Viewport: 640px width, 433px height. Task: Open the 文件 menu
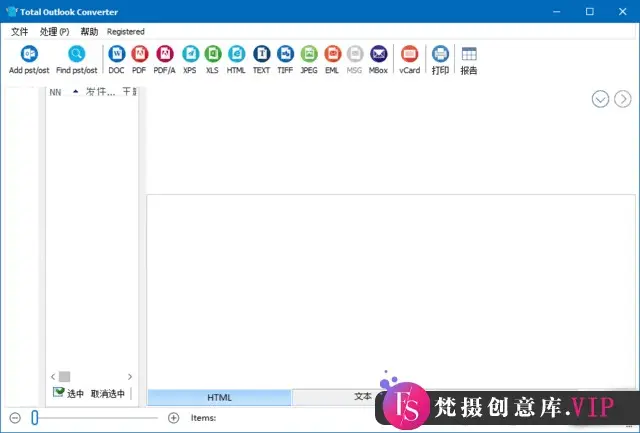(x=20, y=31)
